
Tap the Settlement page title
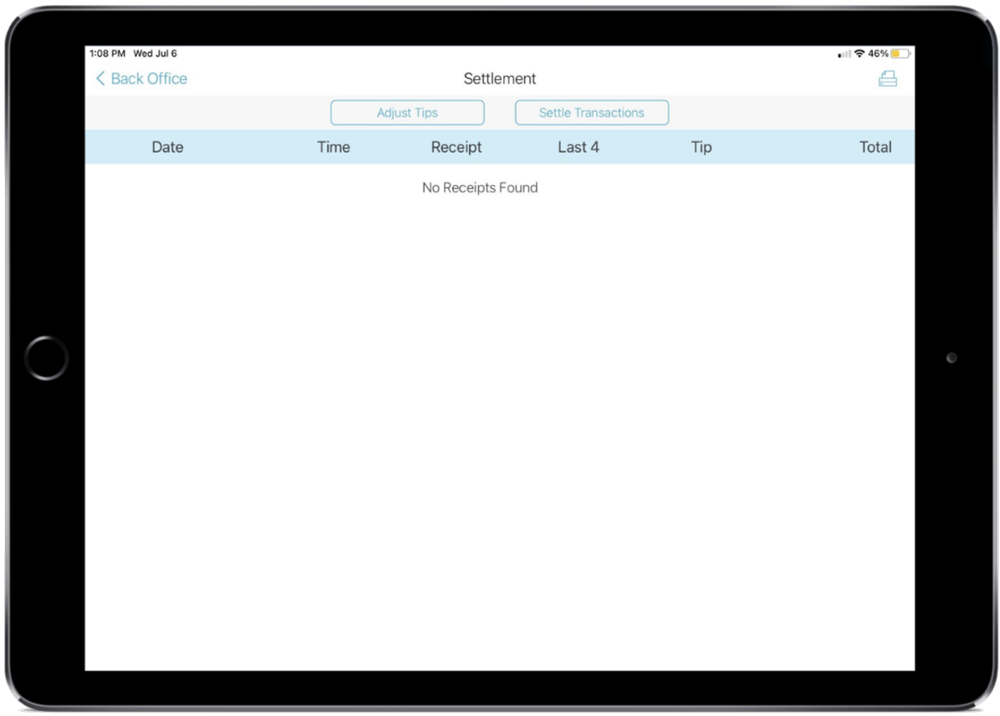click(500, 79)
